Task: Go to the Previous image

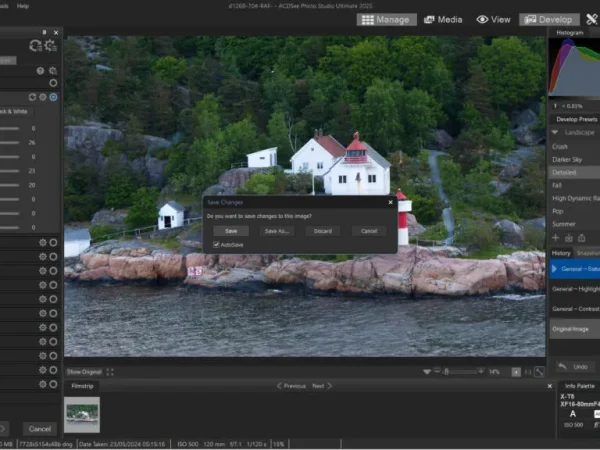Action: (x=292, y=386)
